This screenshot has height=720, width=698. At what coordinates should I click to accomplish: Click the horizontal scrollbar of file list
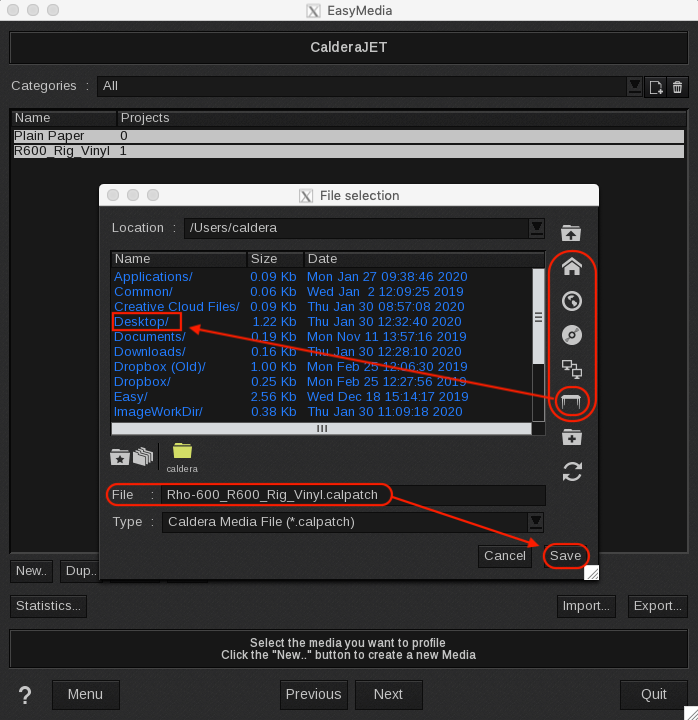click(x=321, y=428)
